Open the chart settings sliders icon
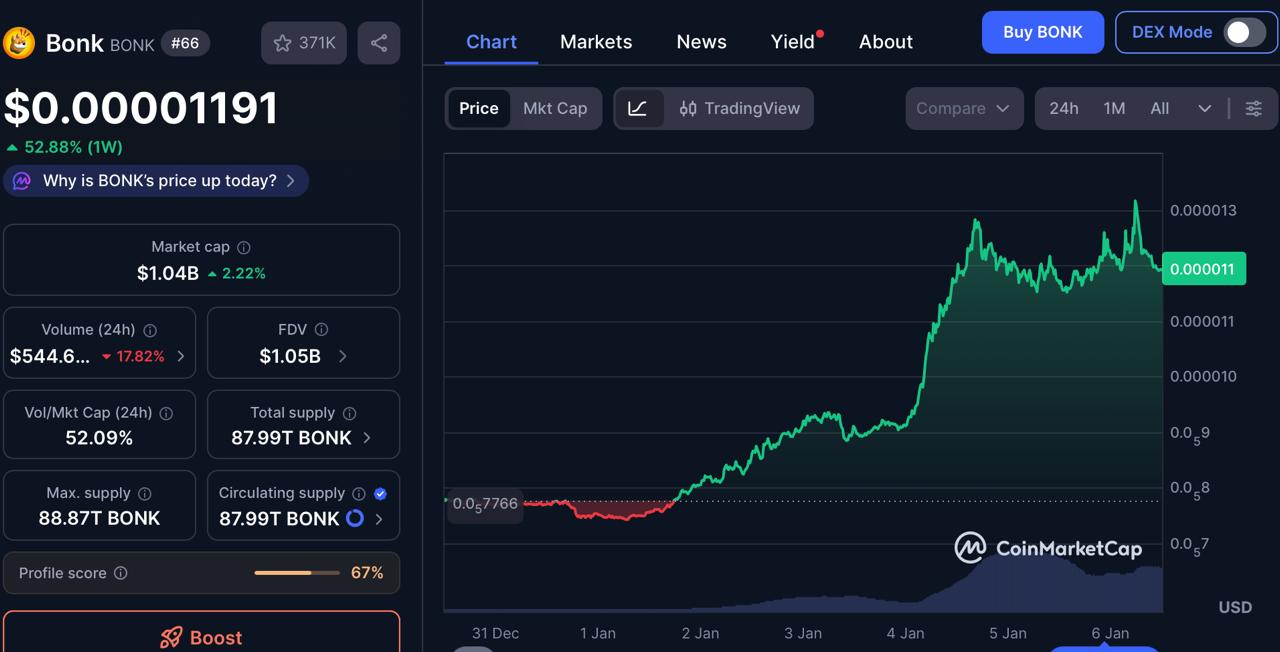The height and width of the screenshot is (652, 1280). click(1253, 108)
